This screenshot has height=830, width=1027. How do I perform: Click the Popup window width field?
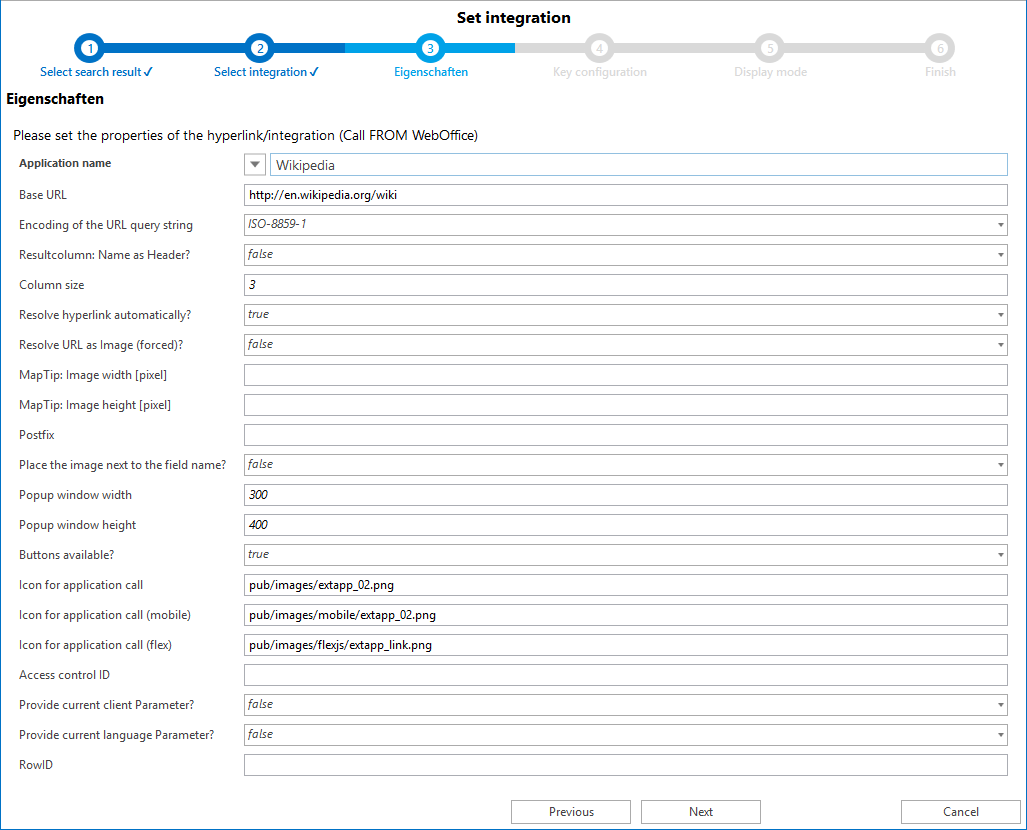(625, 495)
